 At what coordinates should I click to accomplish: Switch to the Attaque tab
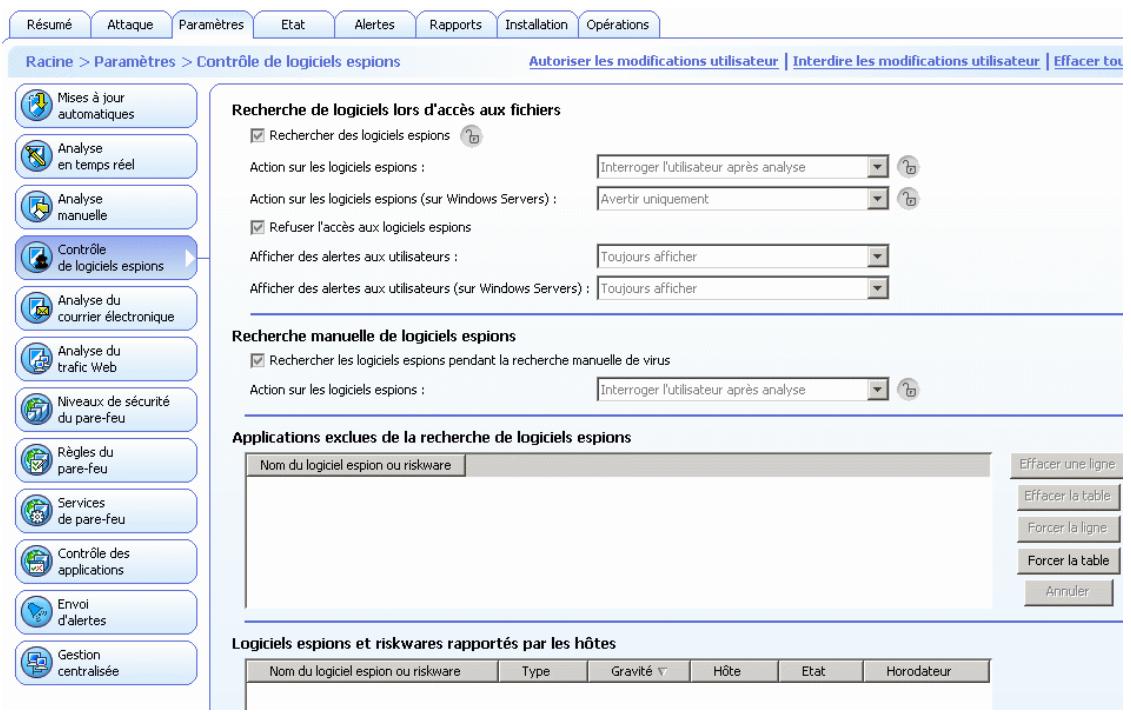point(130,25)
